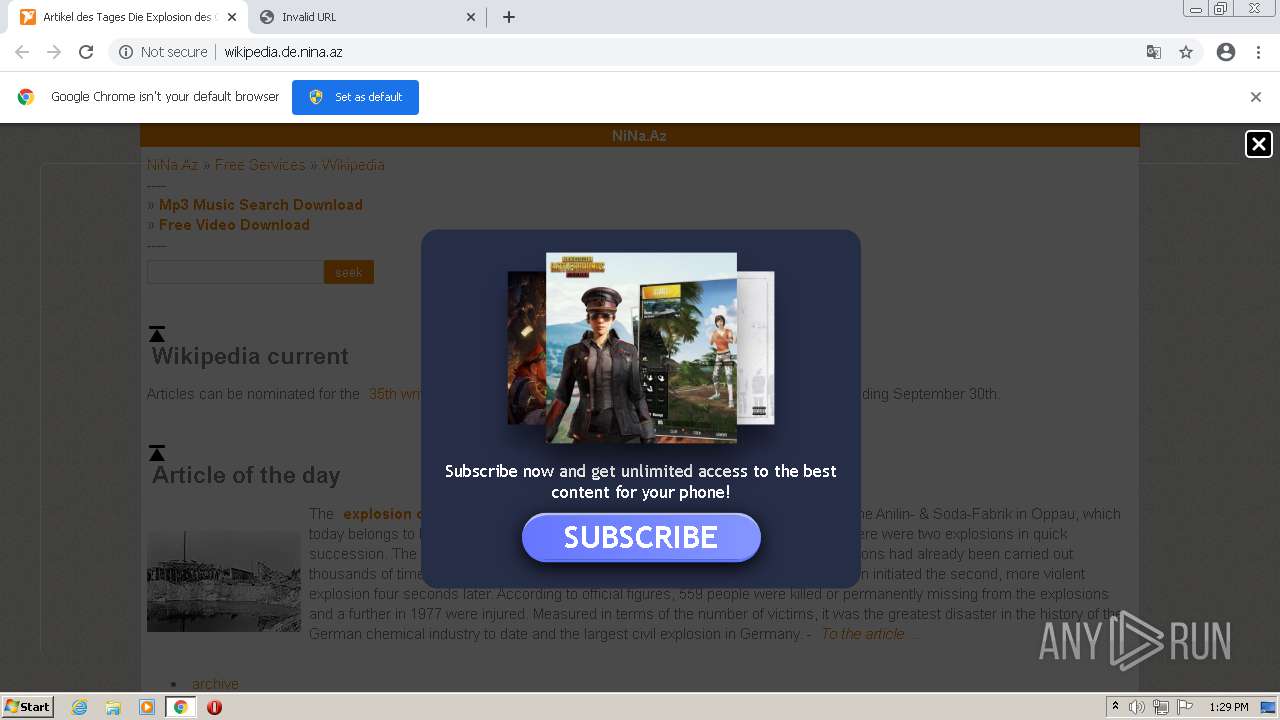Viewport: 1280px width, 720px height.
Task: Close the Artikel des Tages tab
Action: pyautogui.click(x=232, y=17)
